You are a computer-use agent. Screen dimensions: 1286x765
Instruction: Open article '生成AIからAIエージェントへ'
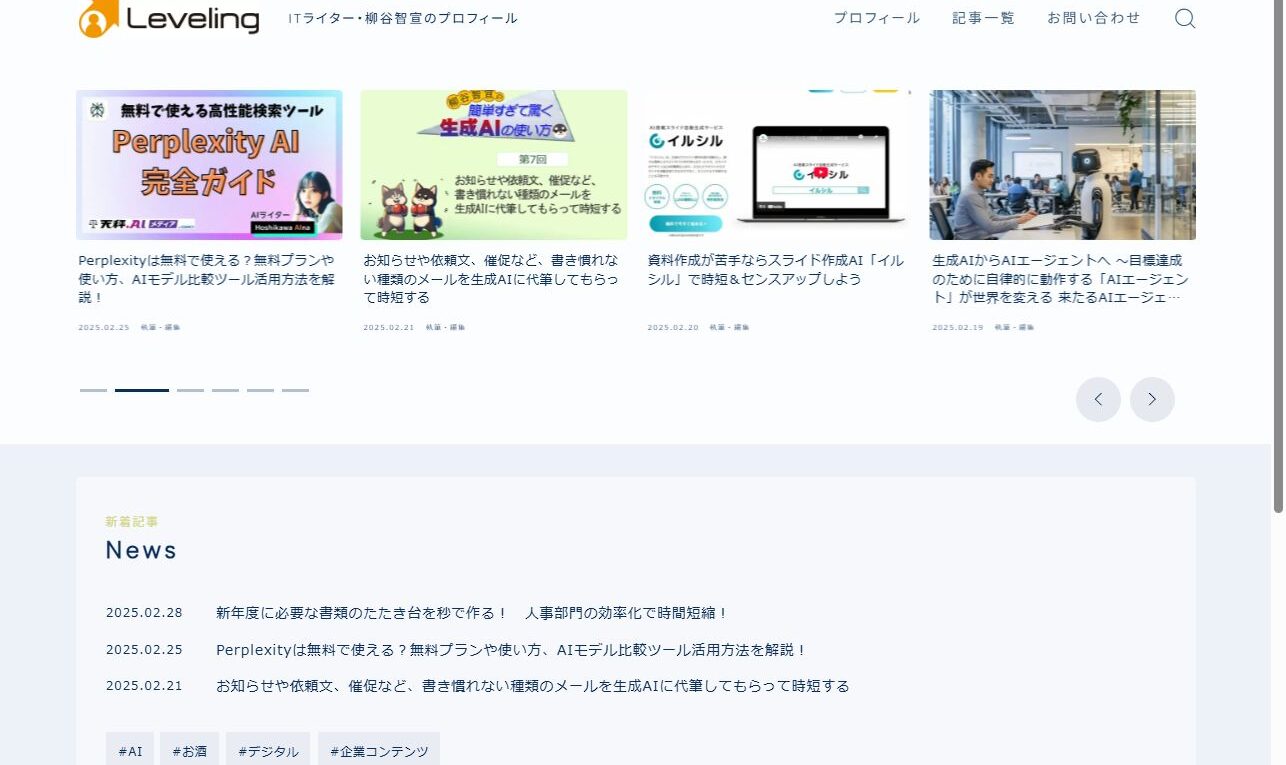tap(1061, 279)
